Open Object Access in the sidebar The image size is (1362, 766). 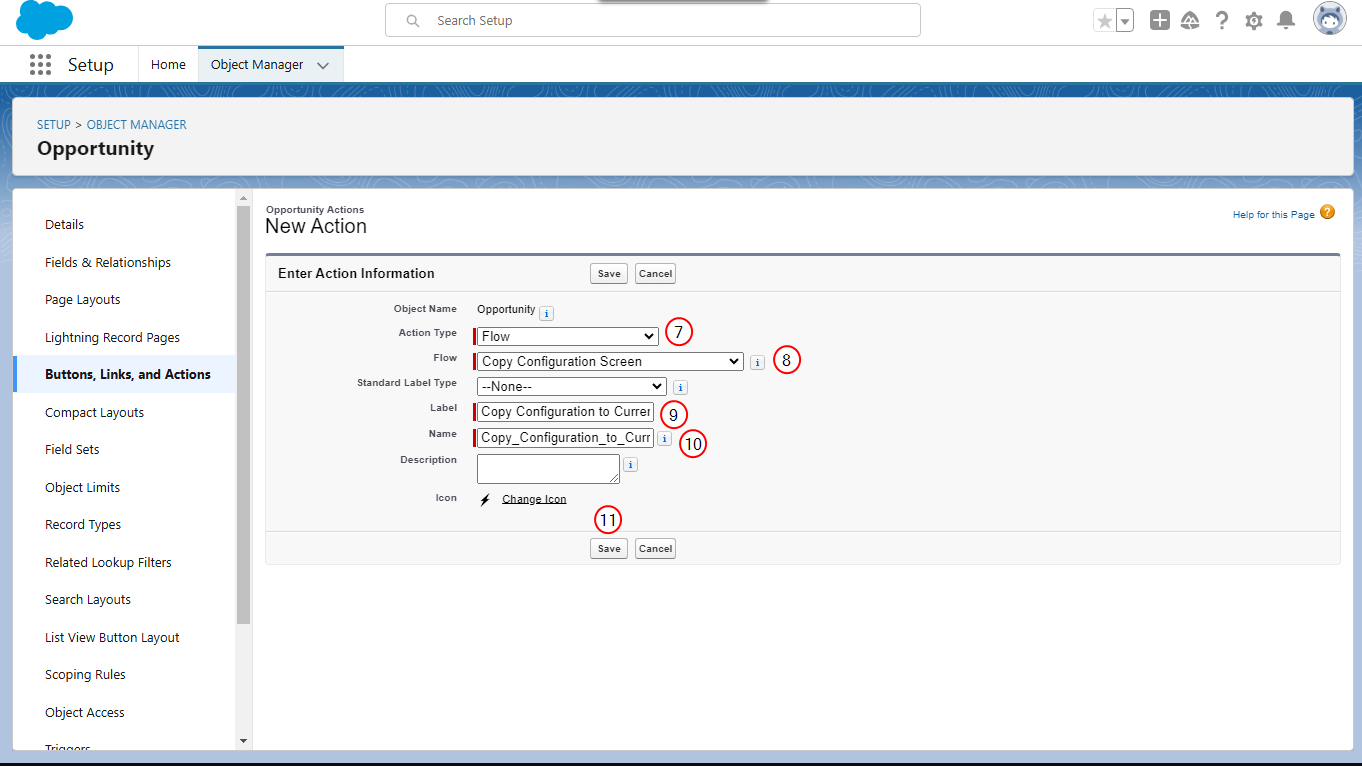click(85, 712)
